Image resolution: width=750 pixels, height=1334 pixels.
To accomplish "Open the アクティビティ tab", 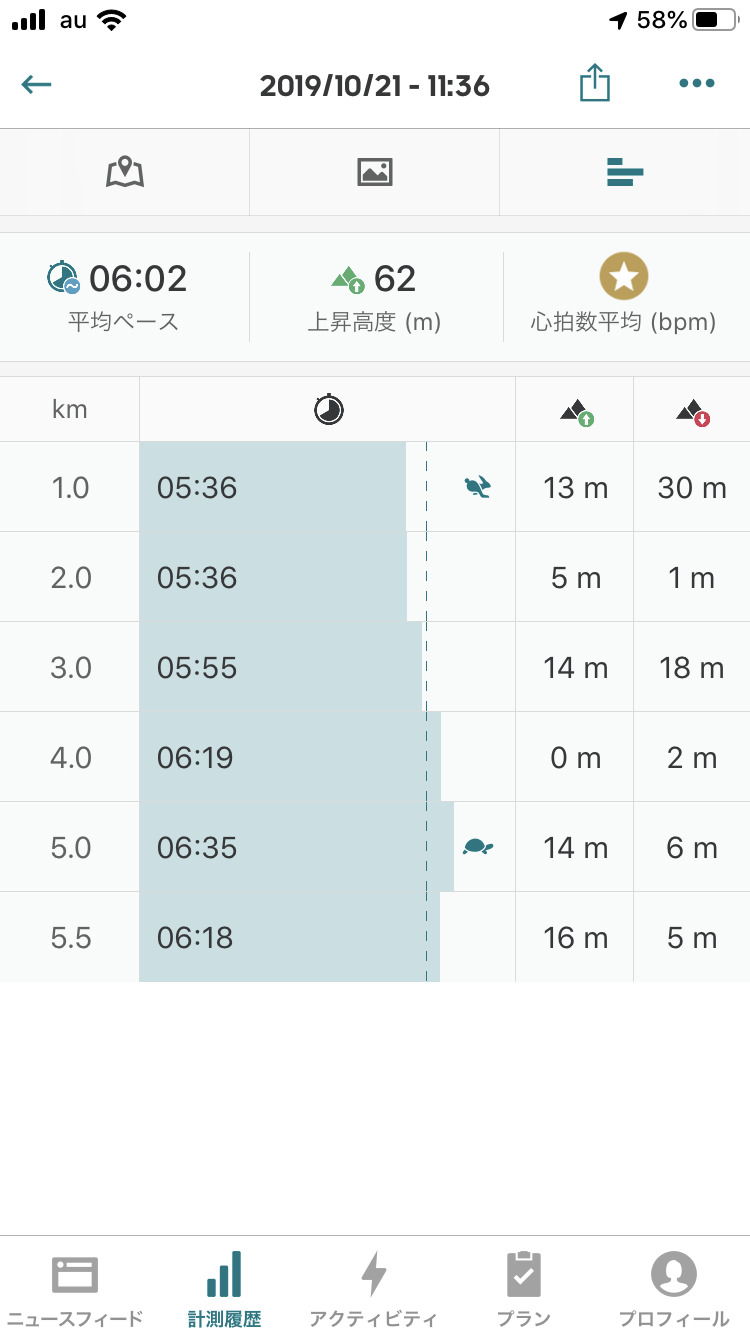I will (373, 1288).
